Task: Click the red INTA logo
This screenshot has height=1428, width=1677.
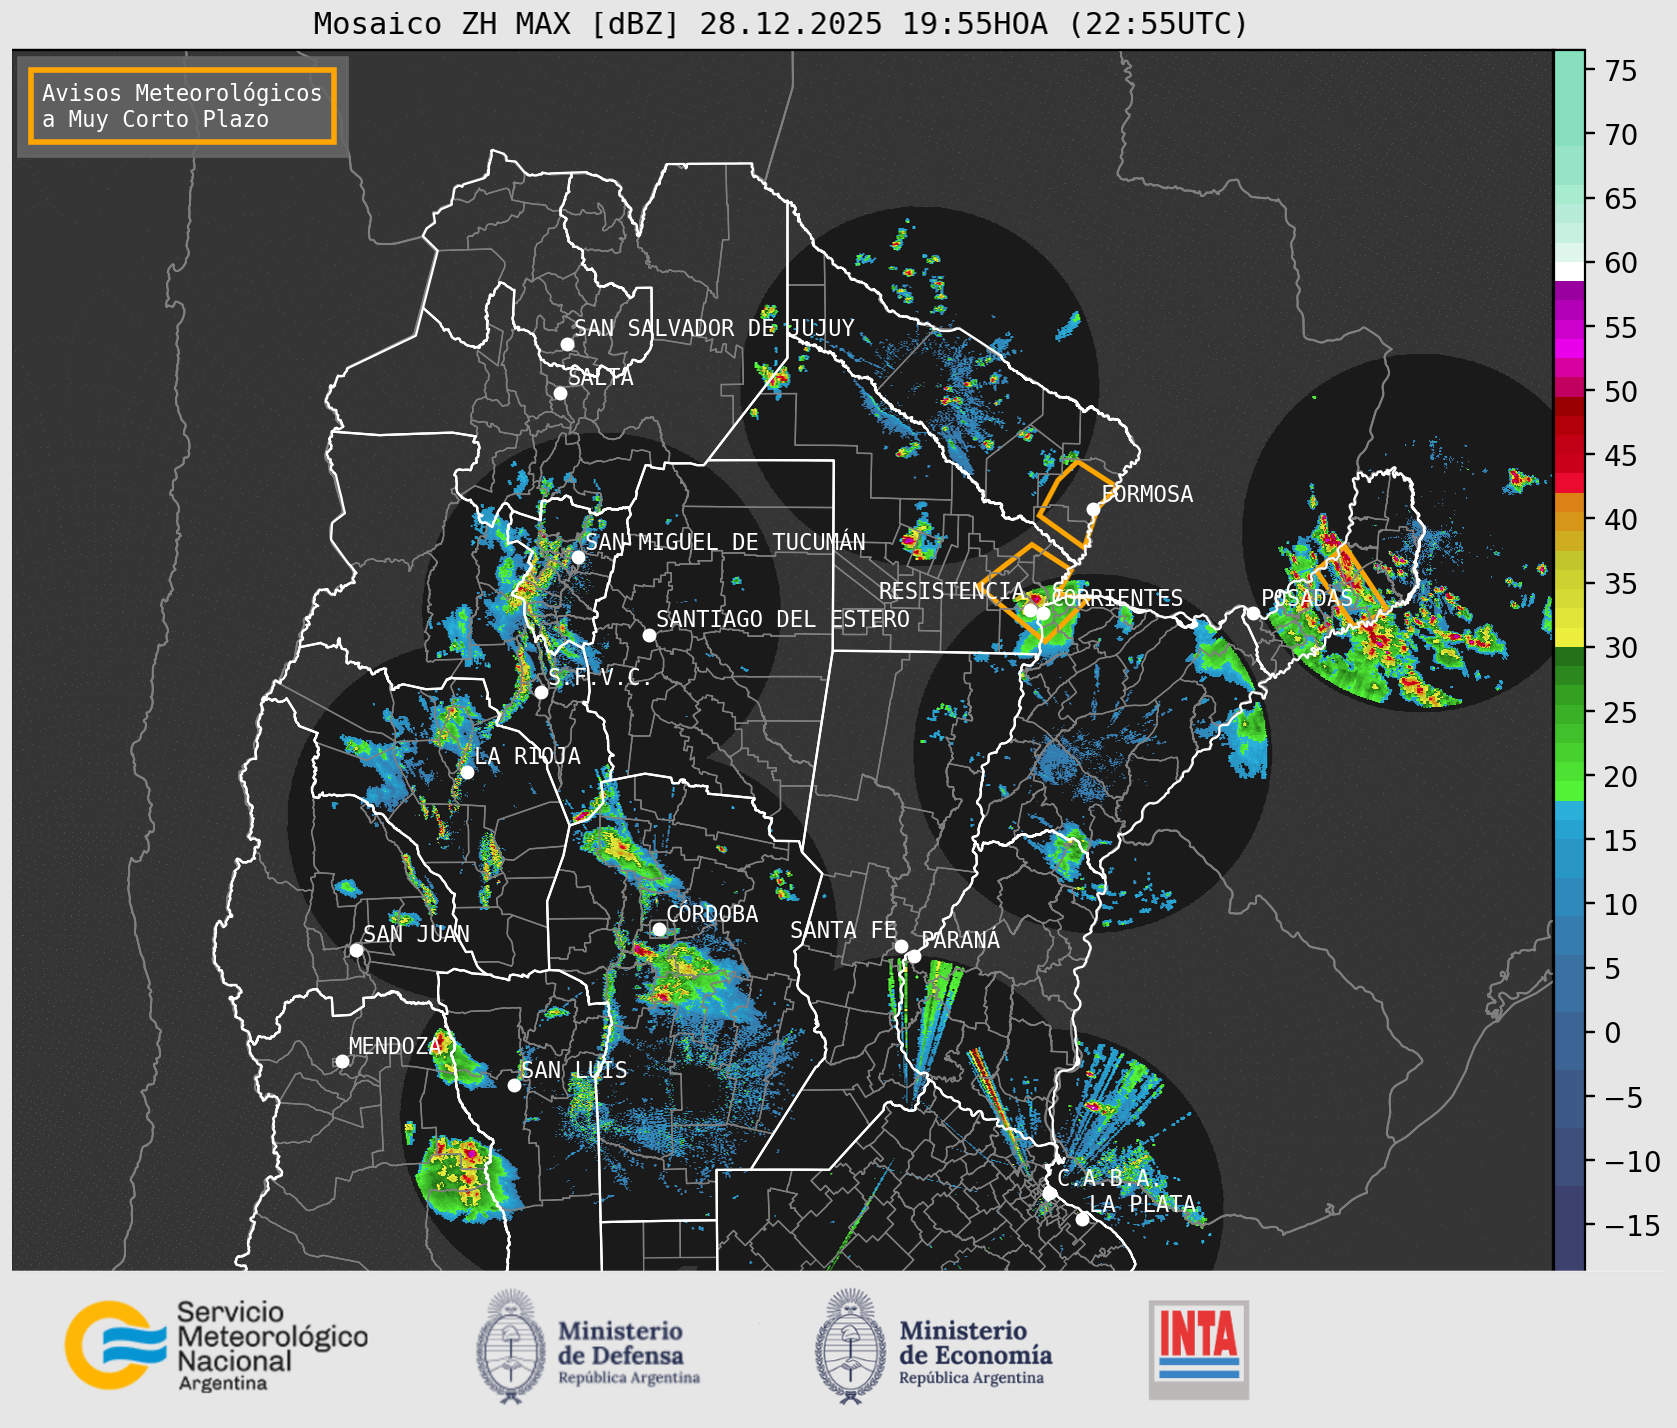Action: coord(1199,1349)
